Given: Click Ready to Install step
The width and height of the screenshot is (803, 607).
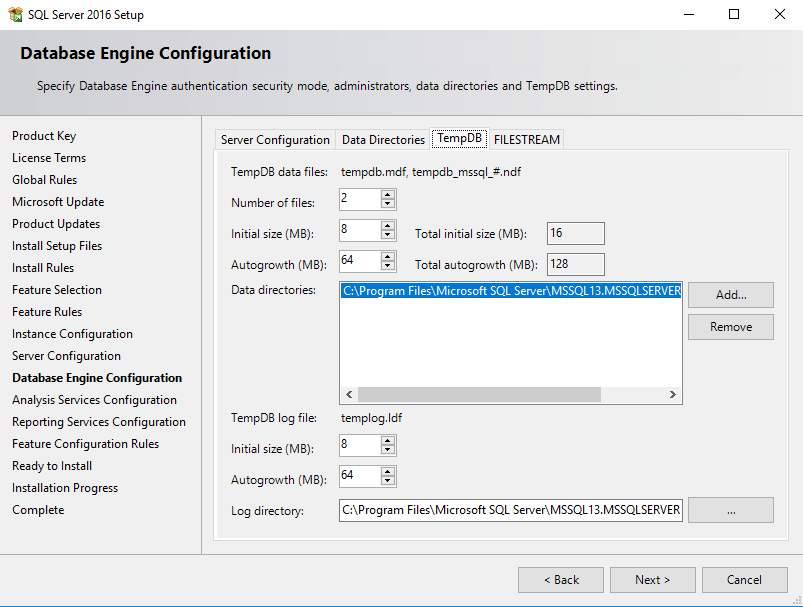Looking at the screenshot, I should tap(52, 466).
